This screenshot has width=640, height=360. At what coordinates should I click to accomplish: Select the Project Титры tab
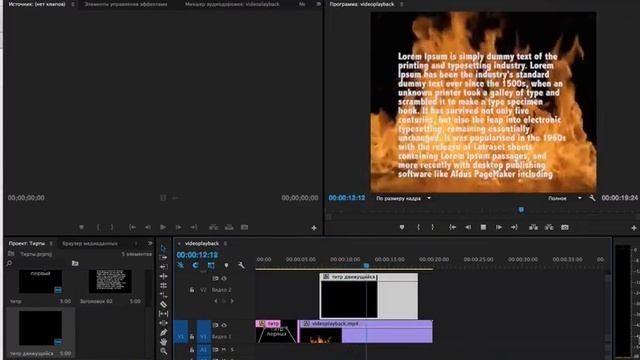[27, 244]
